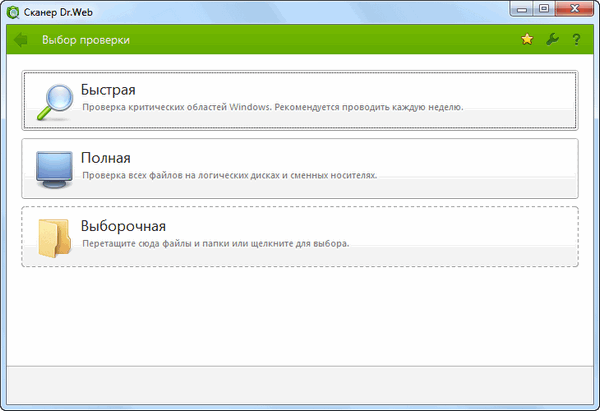This screenshot has height=411, width=600.
Task: Open help with the question mark icon
Action: coord(576,39)
